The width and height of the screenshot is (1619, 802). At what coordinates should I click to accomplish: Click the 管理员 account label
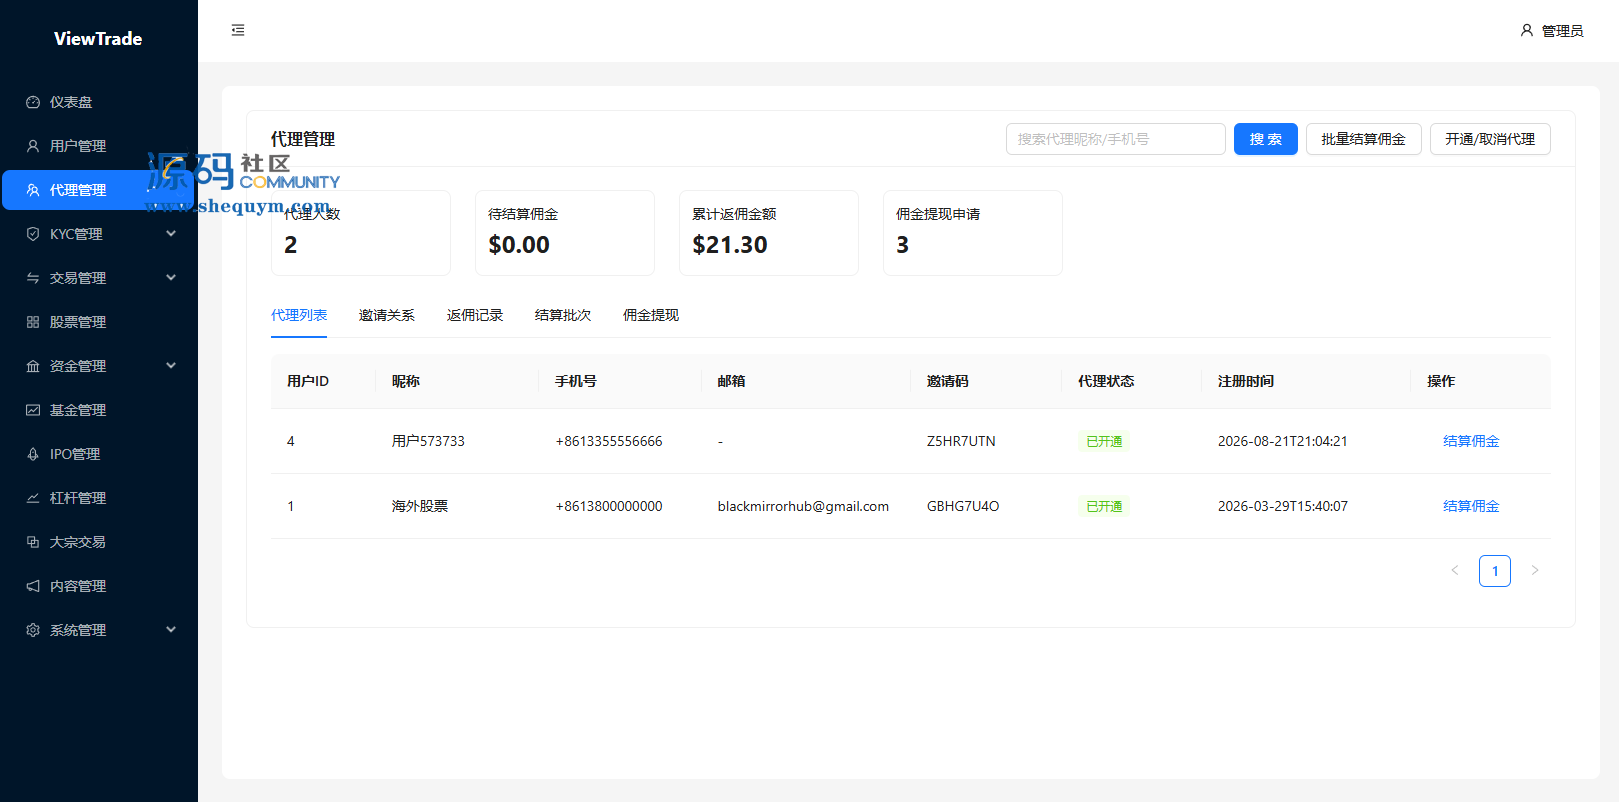1562,31
